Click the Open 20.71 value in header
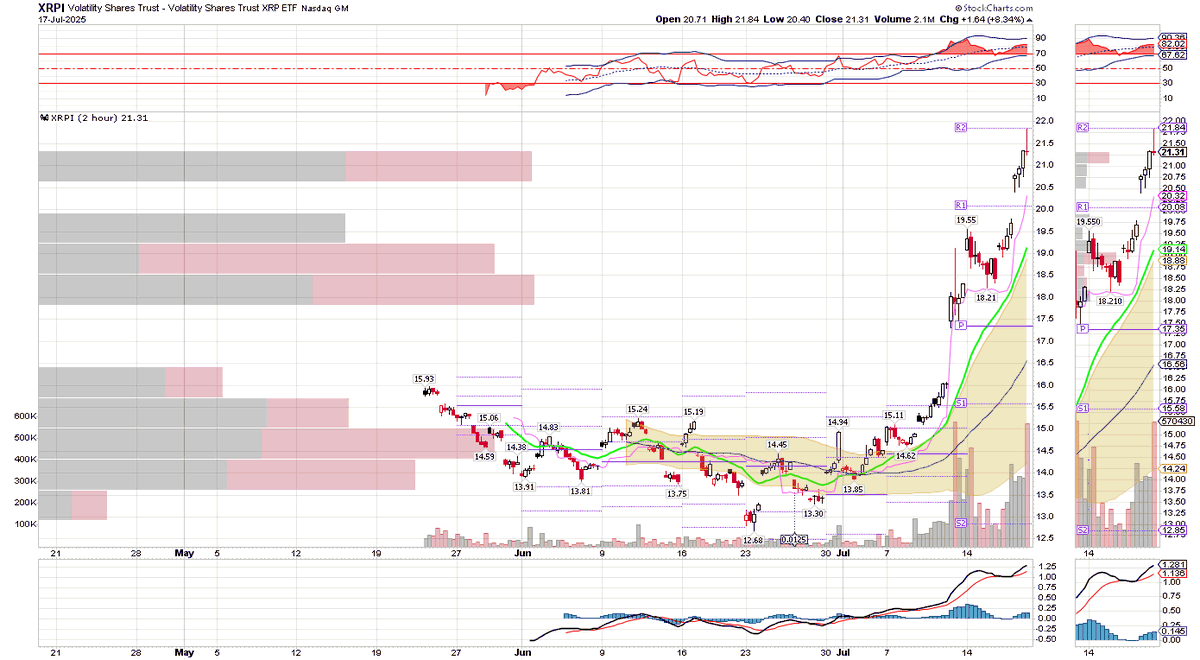 pyautogui.click(x=684, y=19)
